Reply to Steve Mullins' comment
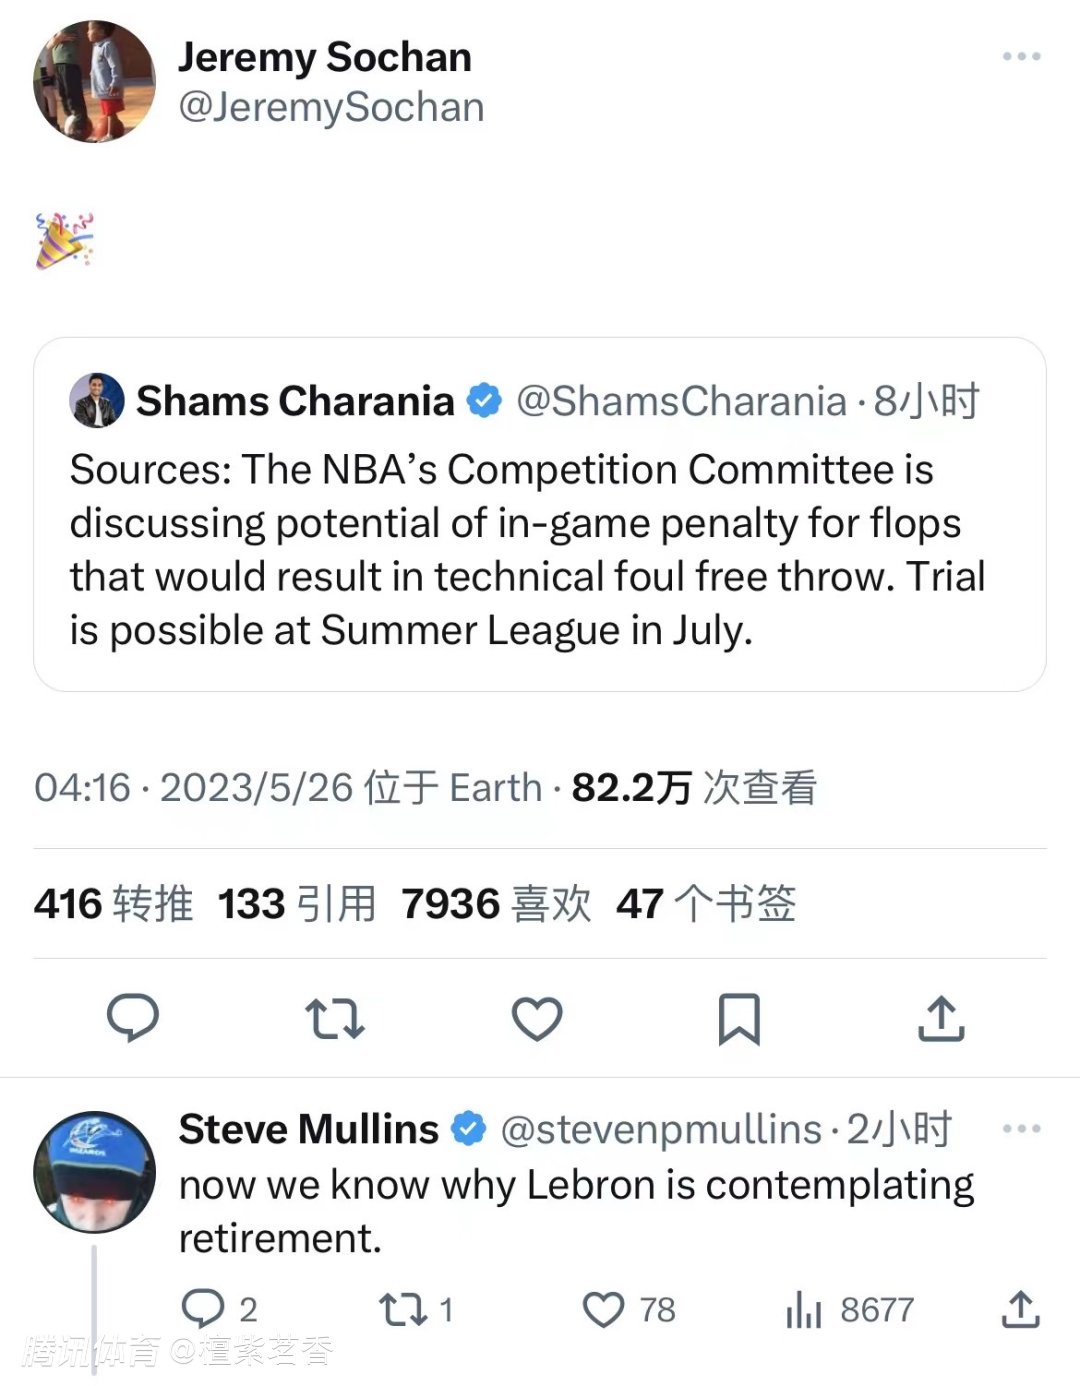Image resolution: width=1080 pixels, height=1386 pixels. 203,1308
